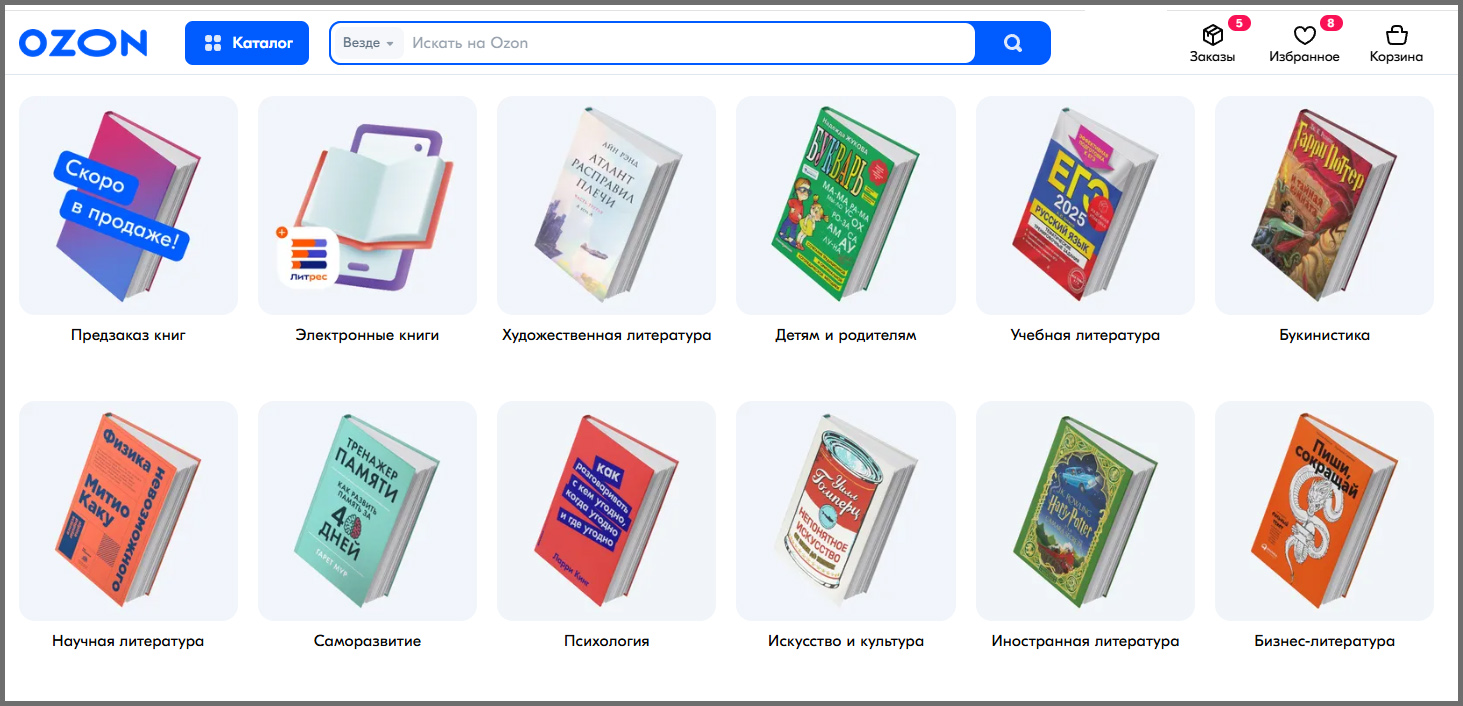Expand the Везде search scope dropdown

tap(368, 43)
